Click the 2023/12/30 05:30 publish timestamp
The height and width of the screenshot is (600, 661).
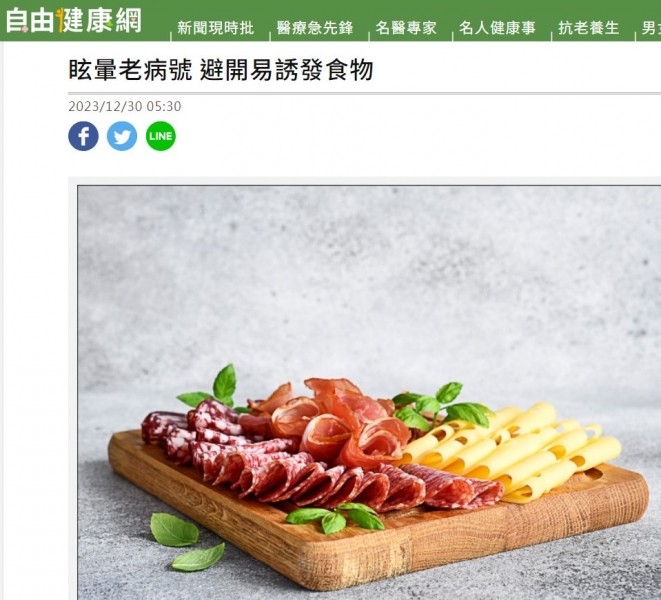click(x=125, y=106)
